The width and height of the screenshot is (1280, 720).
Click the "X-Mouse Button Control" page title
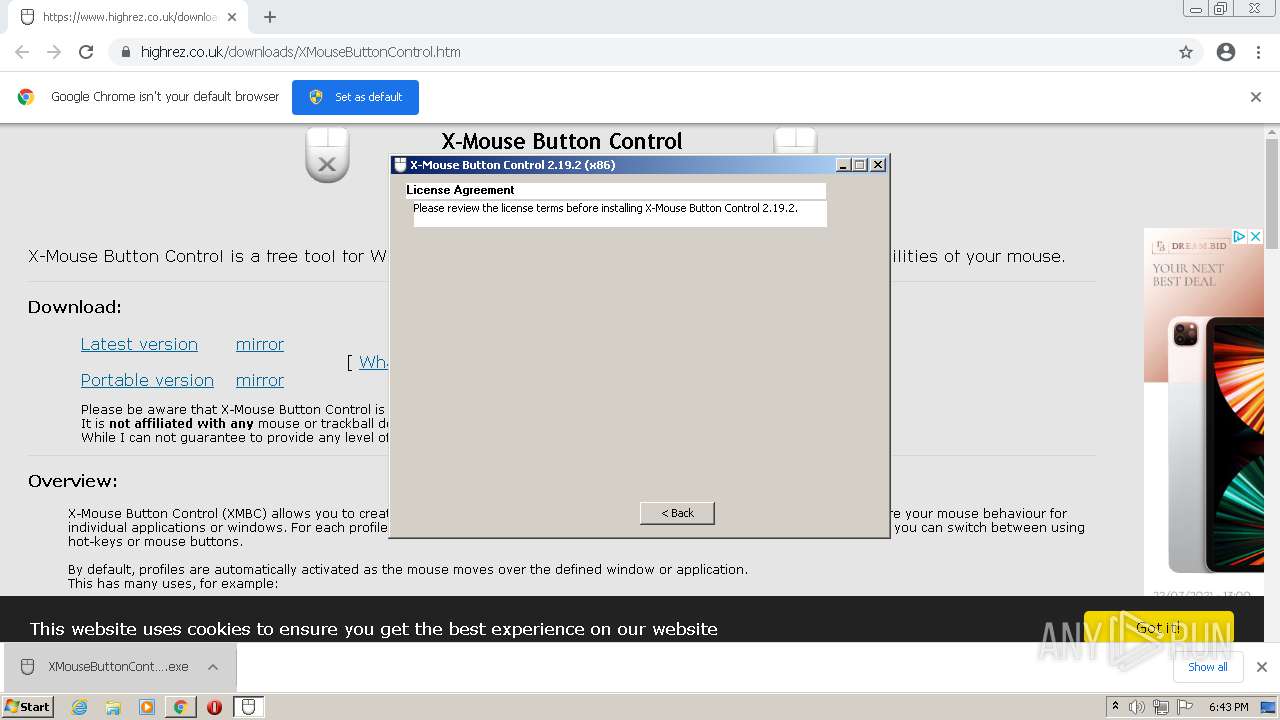[x=562, y=141]
